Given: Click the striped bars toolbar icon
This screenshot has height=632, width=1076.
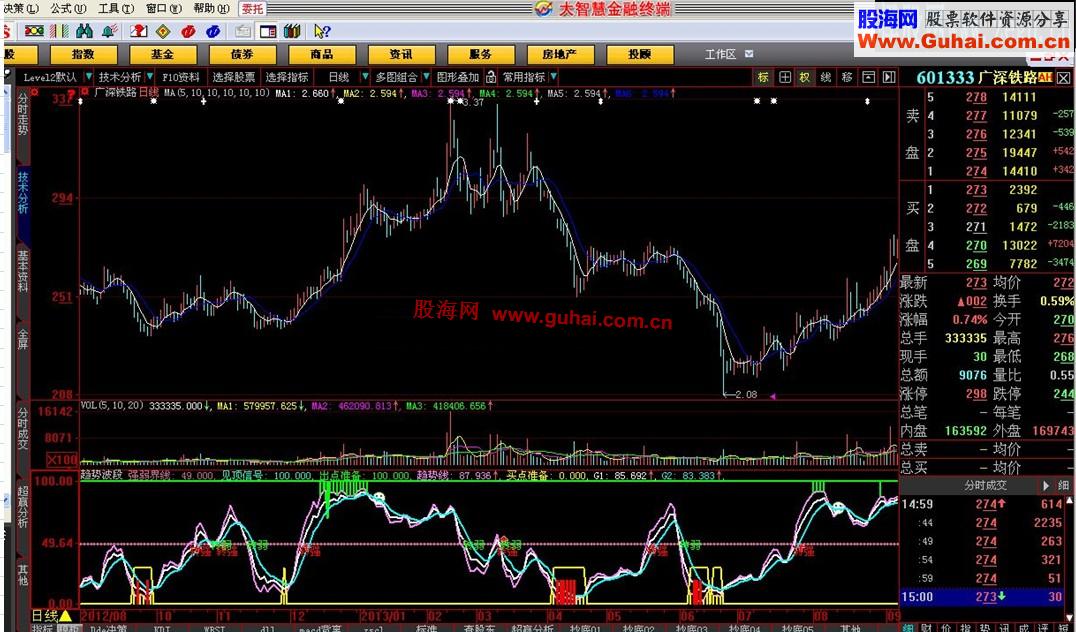Looking at the screenshot, I should [x=60, y=31].
